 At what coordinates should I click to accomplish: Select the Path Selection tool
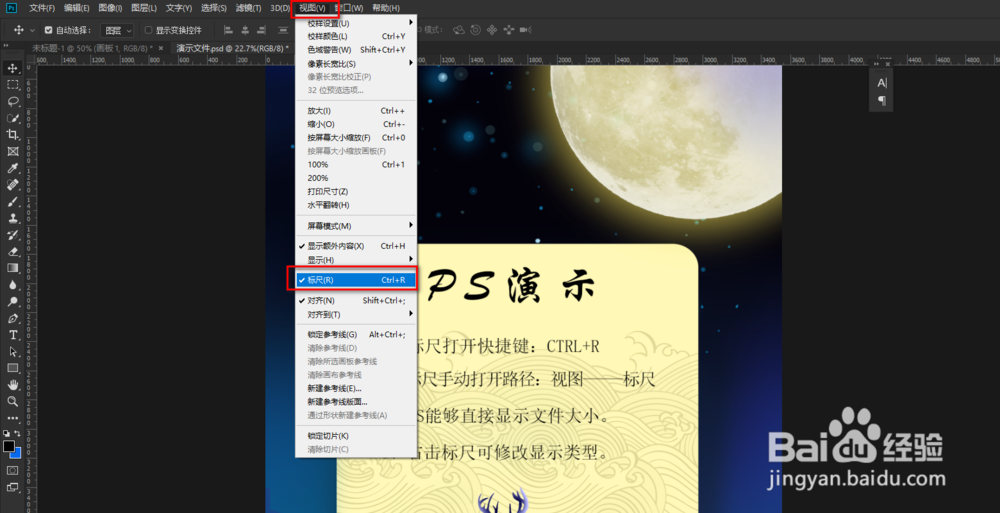click(x=13, y=352)
